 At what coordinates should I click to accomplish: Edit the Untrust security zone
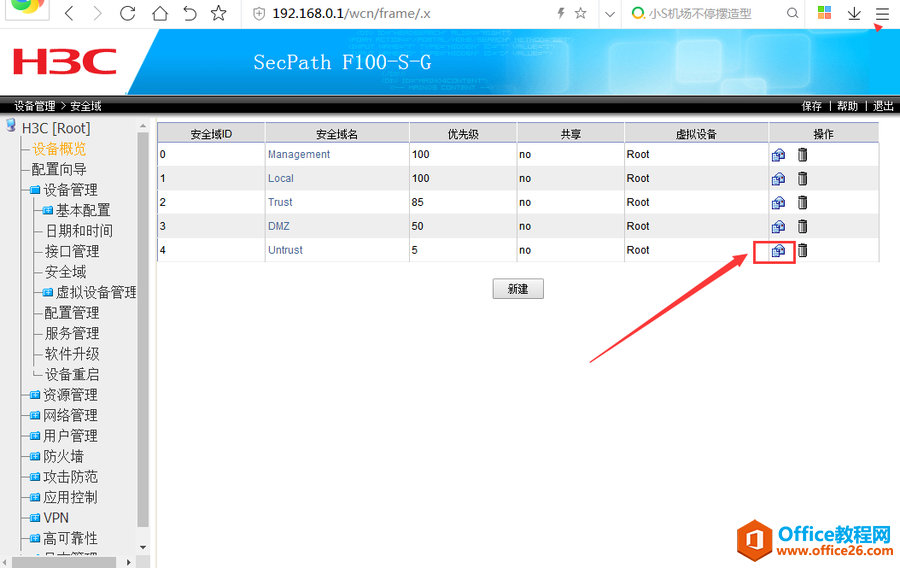click(x=778, y=251)
